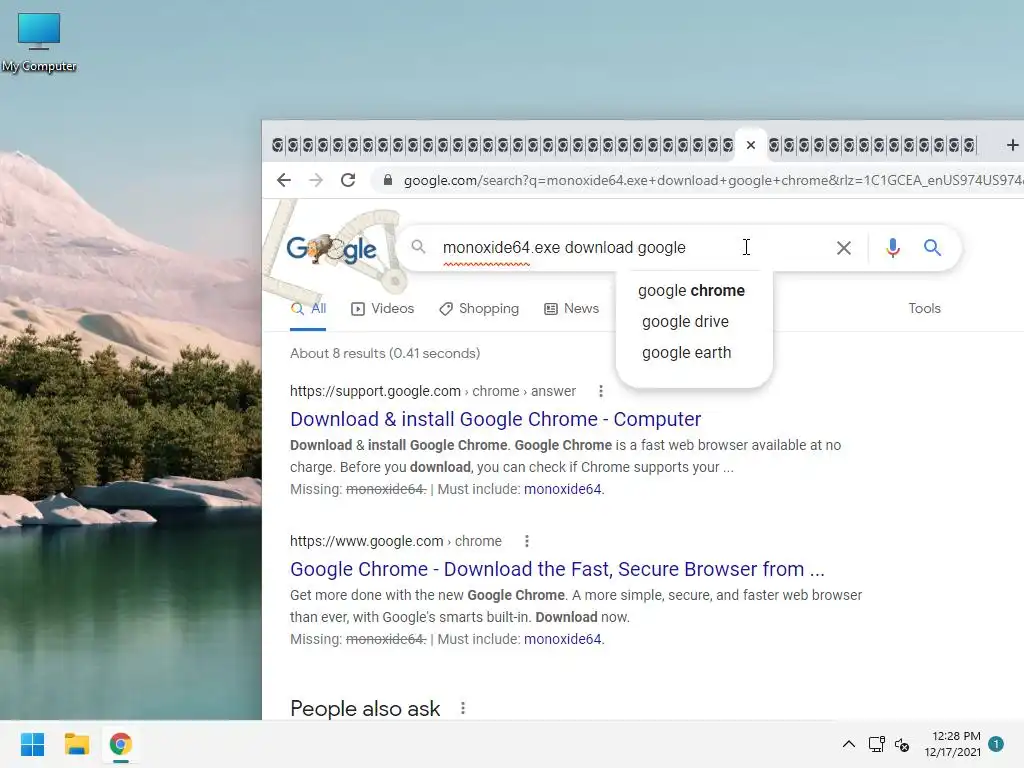The width and height of the screenshot is (1024, 768).
Task: Submit search with the blue magnifier icon
Action: pyautogui.click(x=932, y=248)
